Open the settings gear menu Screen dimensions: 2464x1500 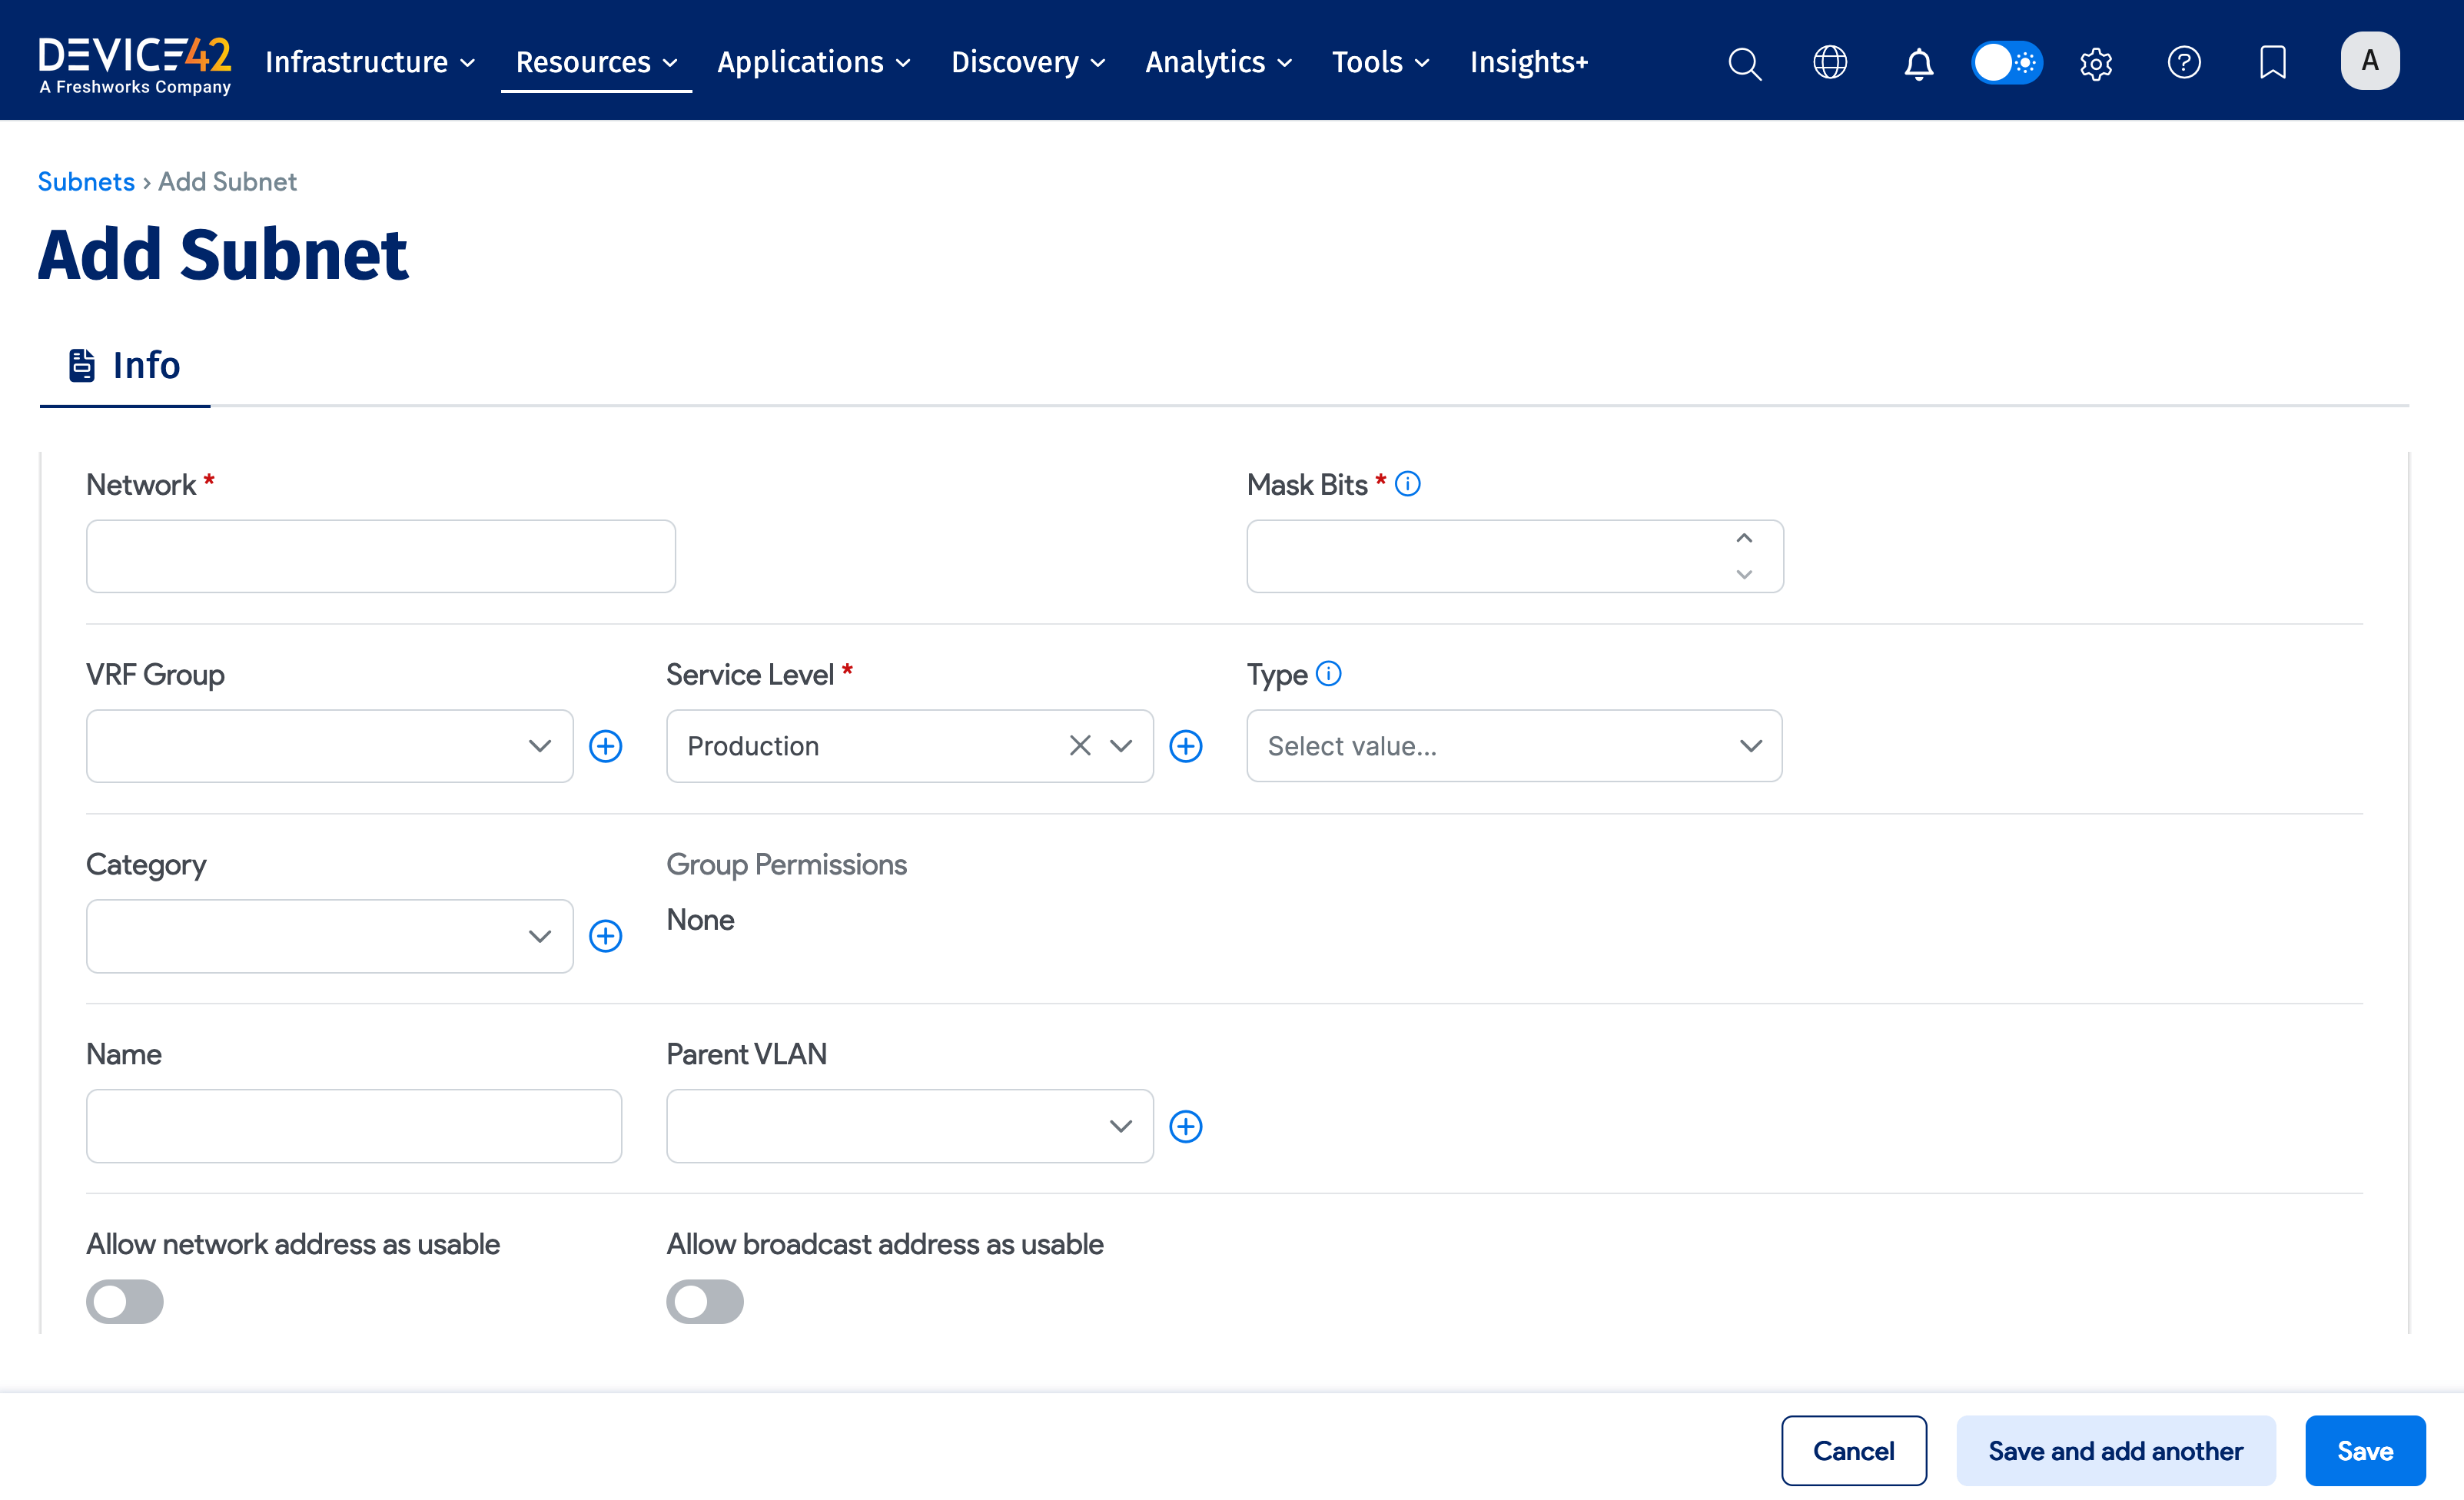click(x=2095, y=62)
